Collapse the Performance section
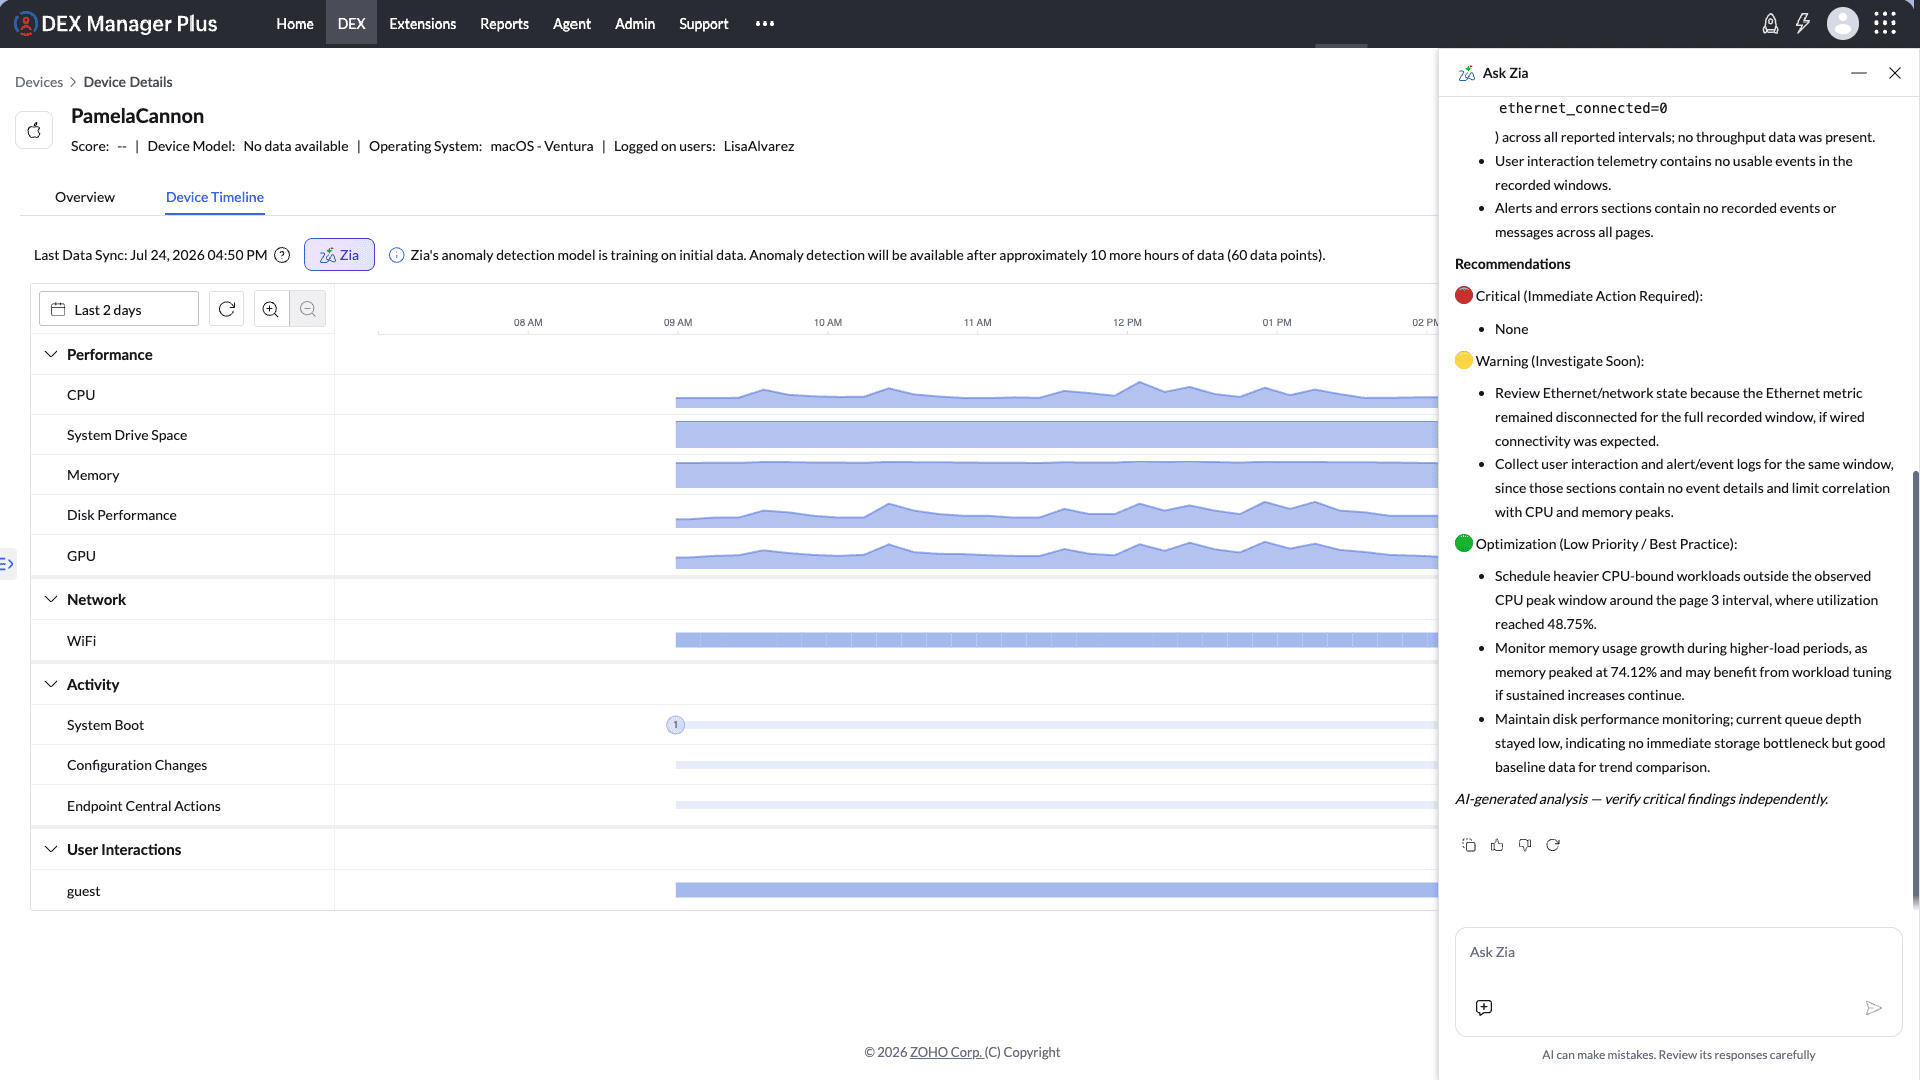1920x1080 pixels. [x=51, y=354]
